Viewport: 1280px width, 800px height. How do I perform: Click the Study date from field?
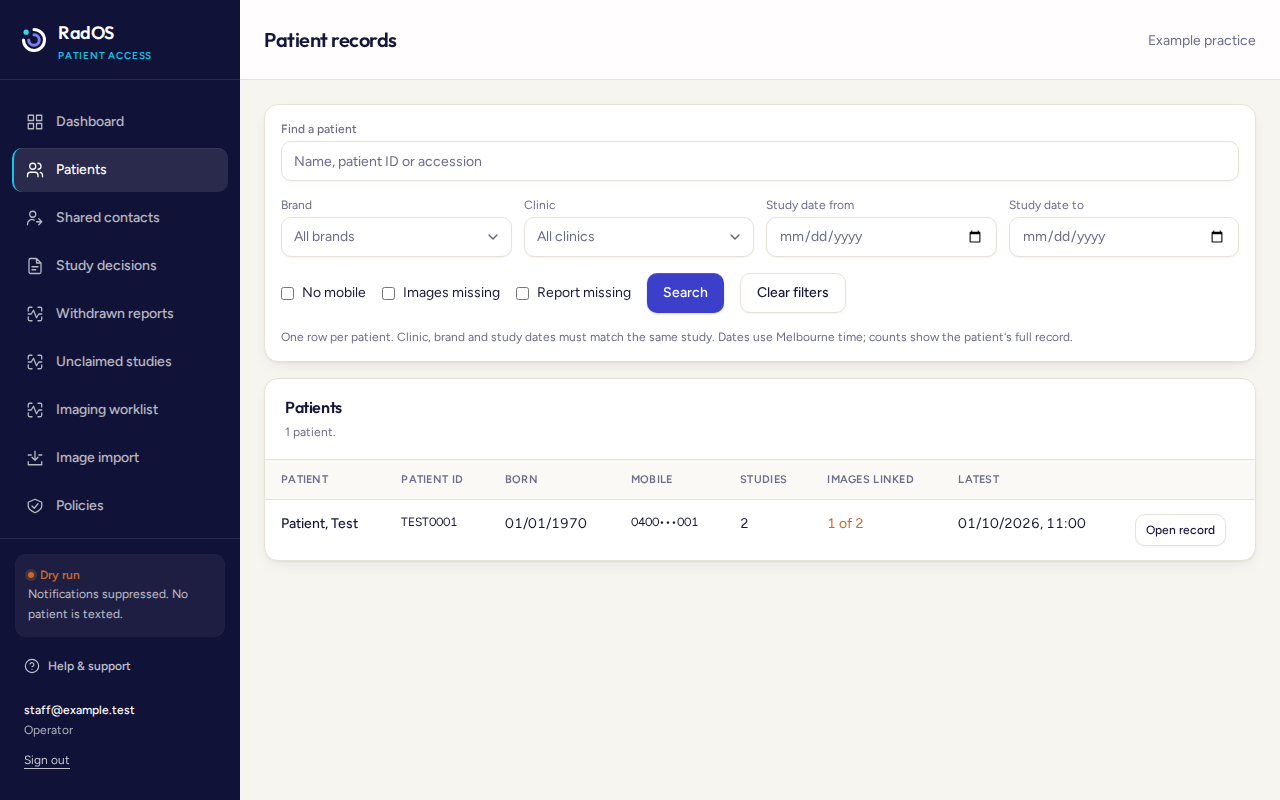(881, 237)
